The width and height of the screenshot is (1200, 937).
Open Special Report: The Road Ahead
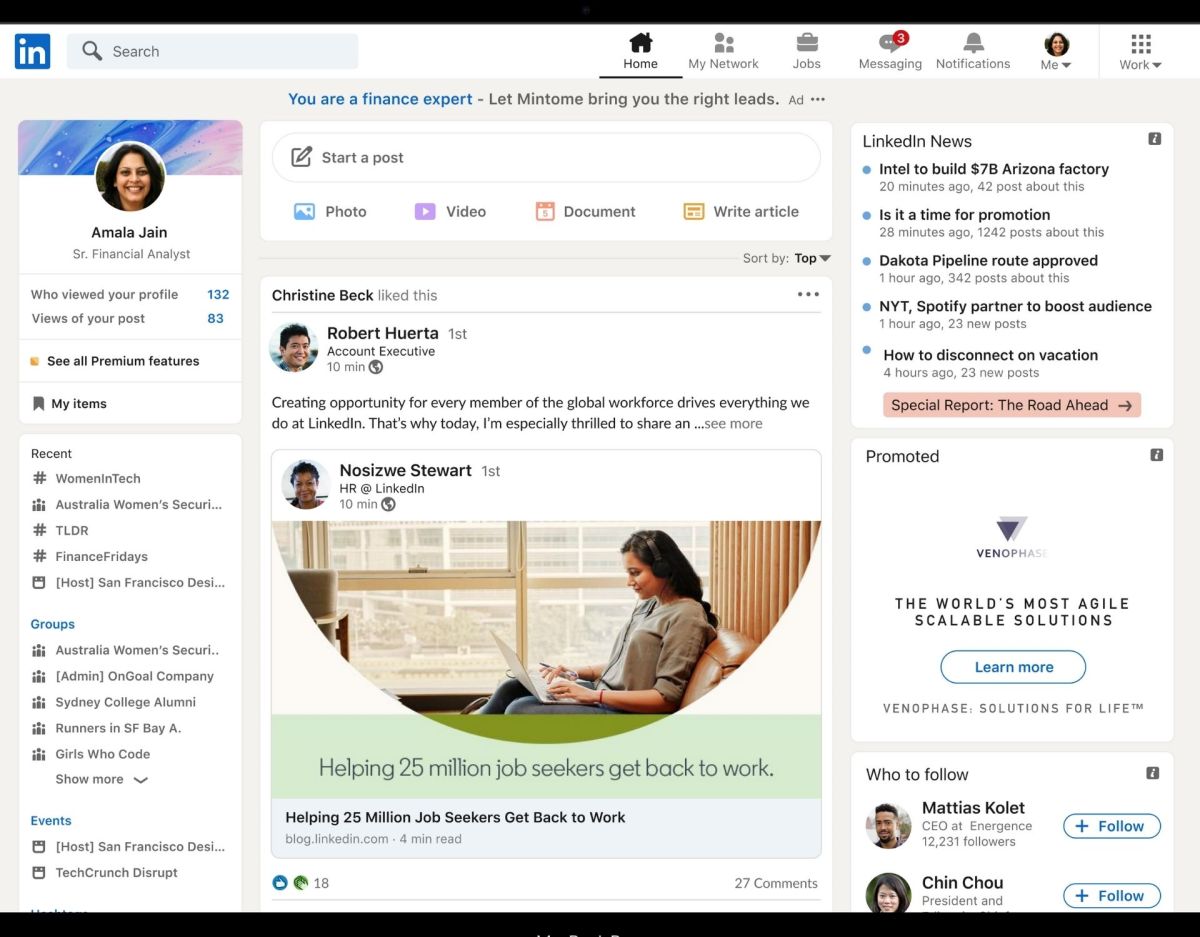(1012, 405)
